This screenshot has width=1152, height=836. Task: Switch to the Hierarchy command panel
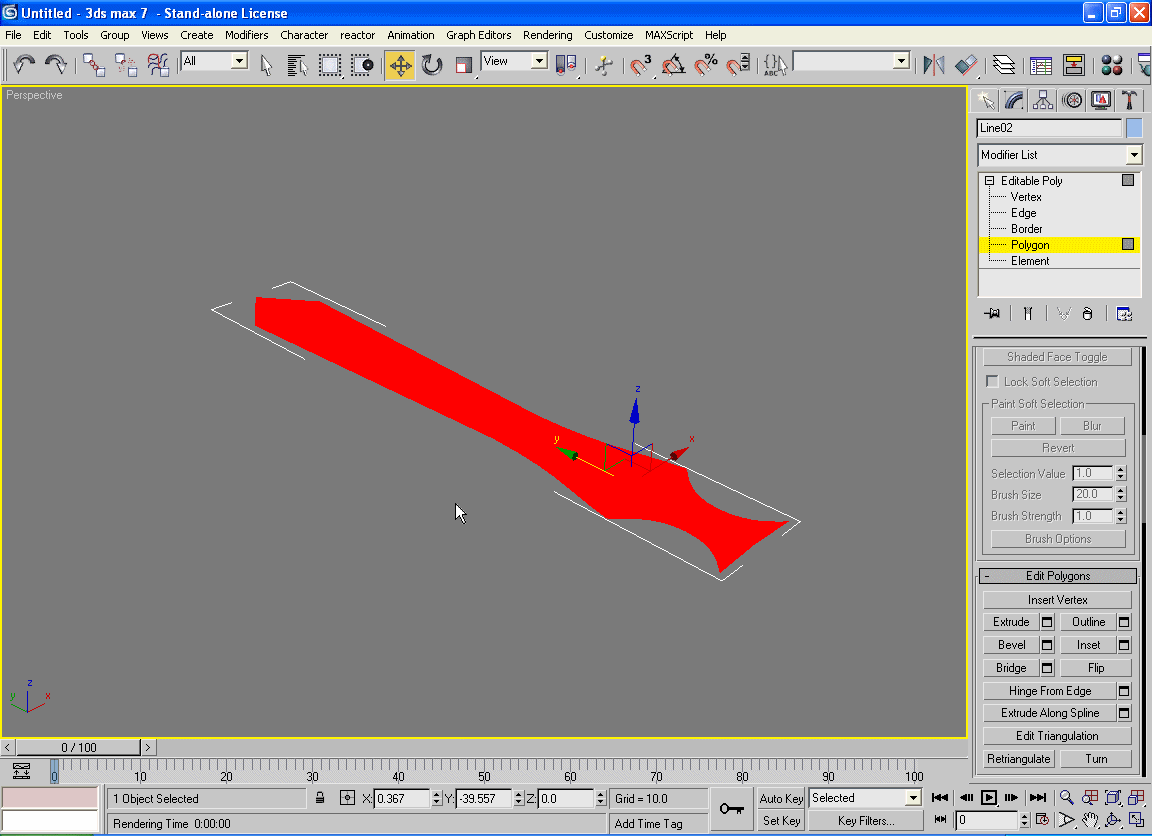point(1043,100)
